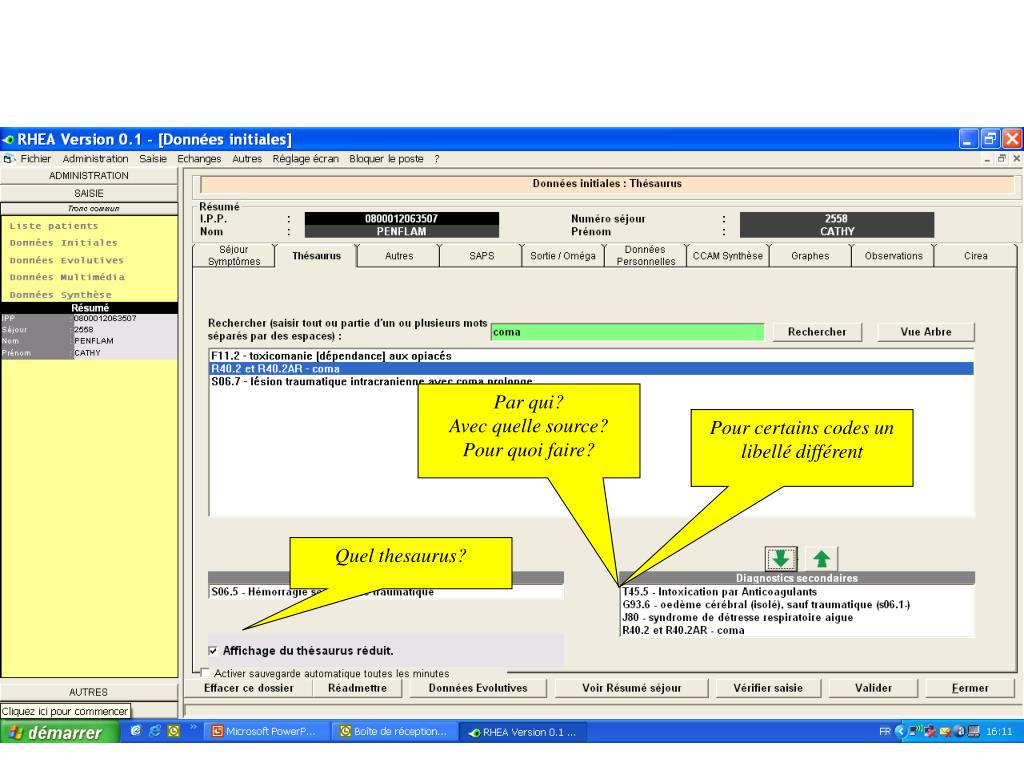This screenshot has height=768, width=1024.
Task: Open the Fichier menu
Action: (35, 159)
